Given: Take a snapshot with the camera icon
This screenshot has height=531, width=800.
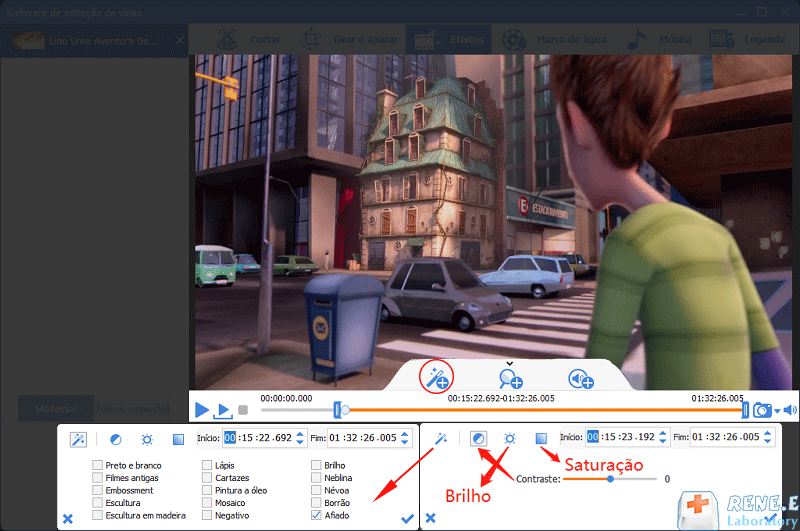Looking at the screenshot, I should 762,410.
